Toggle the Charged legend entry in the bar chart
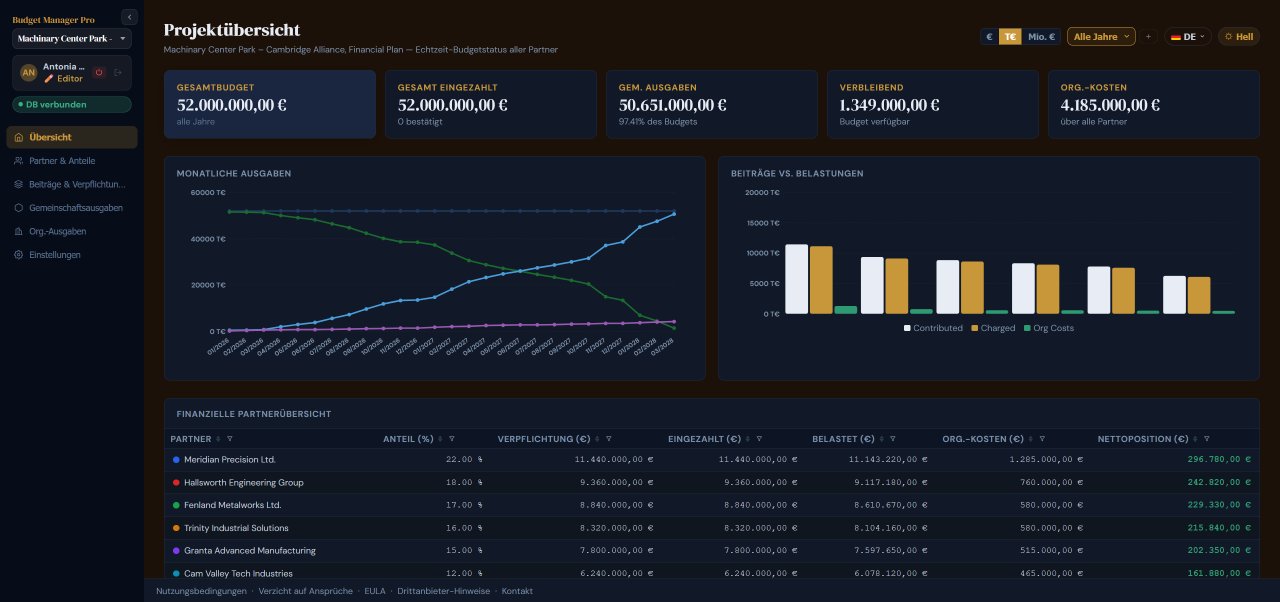 (993, 328)
